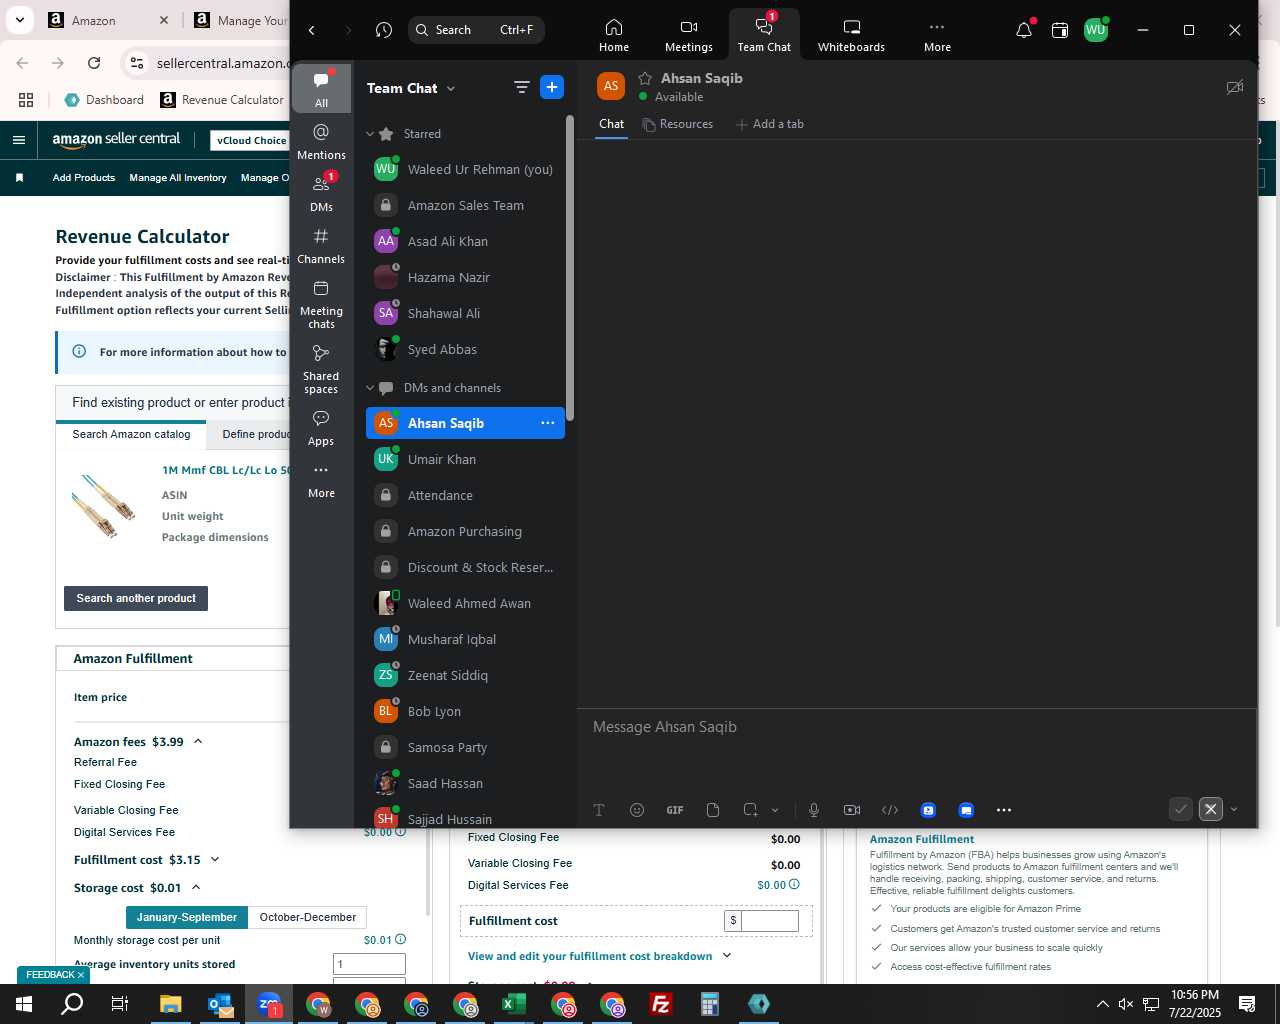Viewport: 1280px width, 1024px height.
Task: Click the more message tools ellipsis
Action: pos(1004,810)
